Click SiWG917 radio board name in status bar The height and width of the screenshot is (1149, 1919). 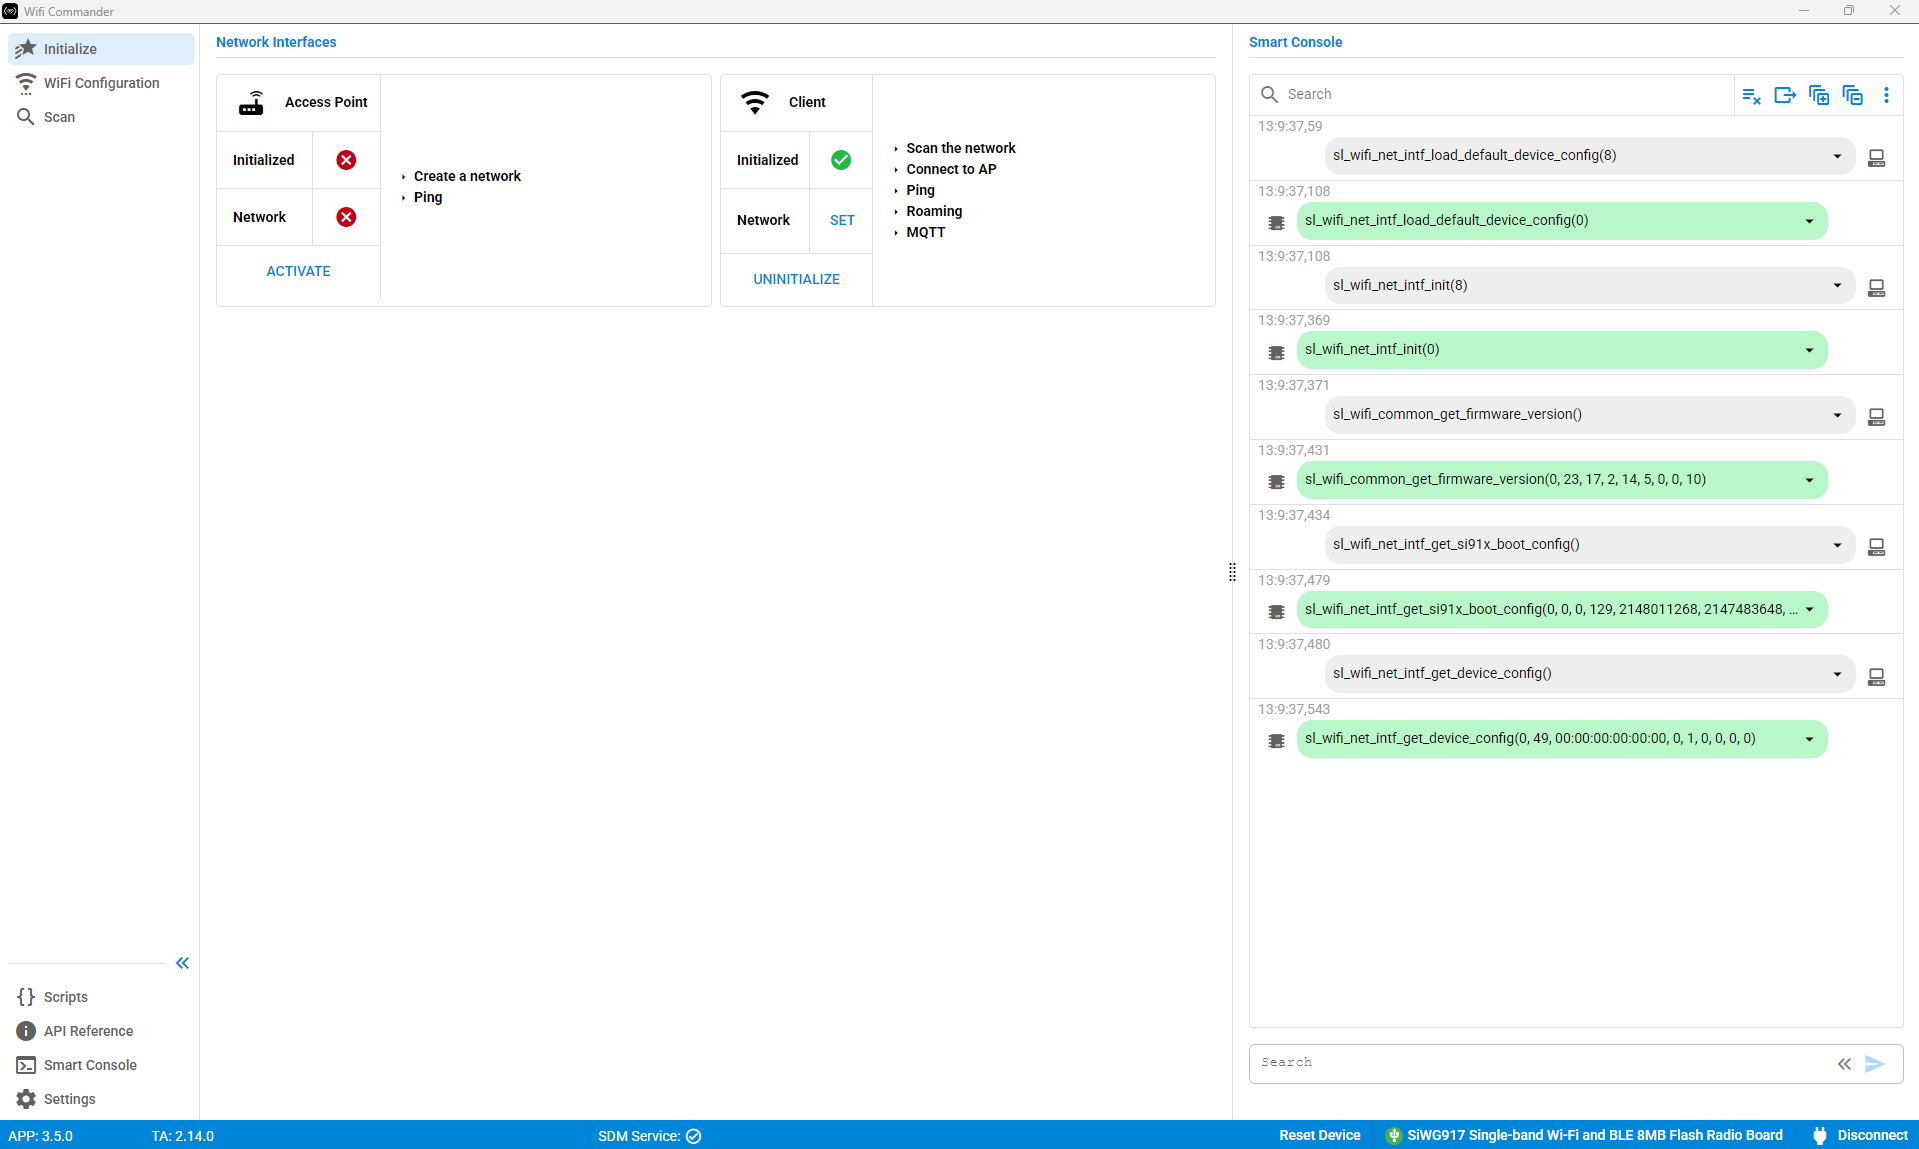pos(1594,1136)
